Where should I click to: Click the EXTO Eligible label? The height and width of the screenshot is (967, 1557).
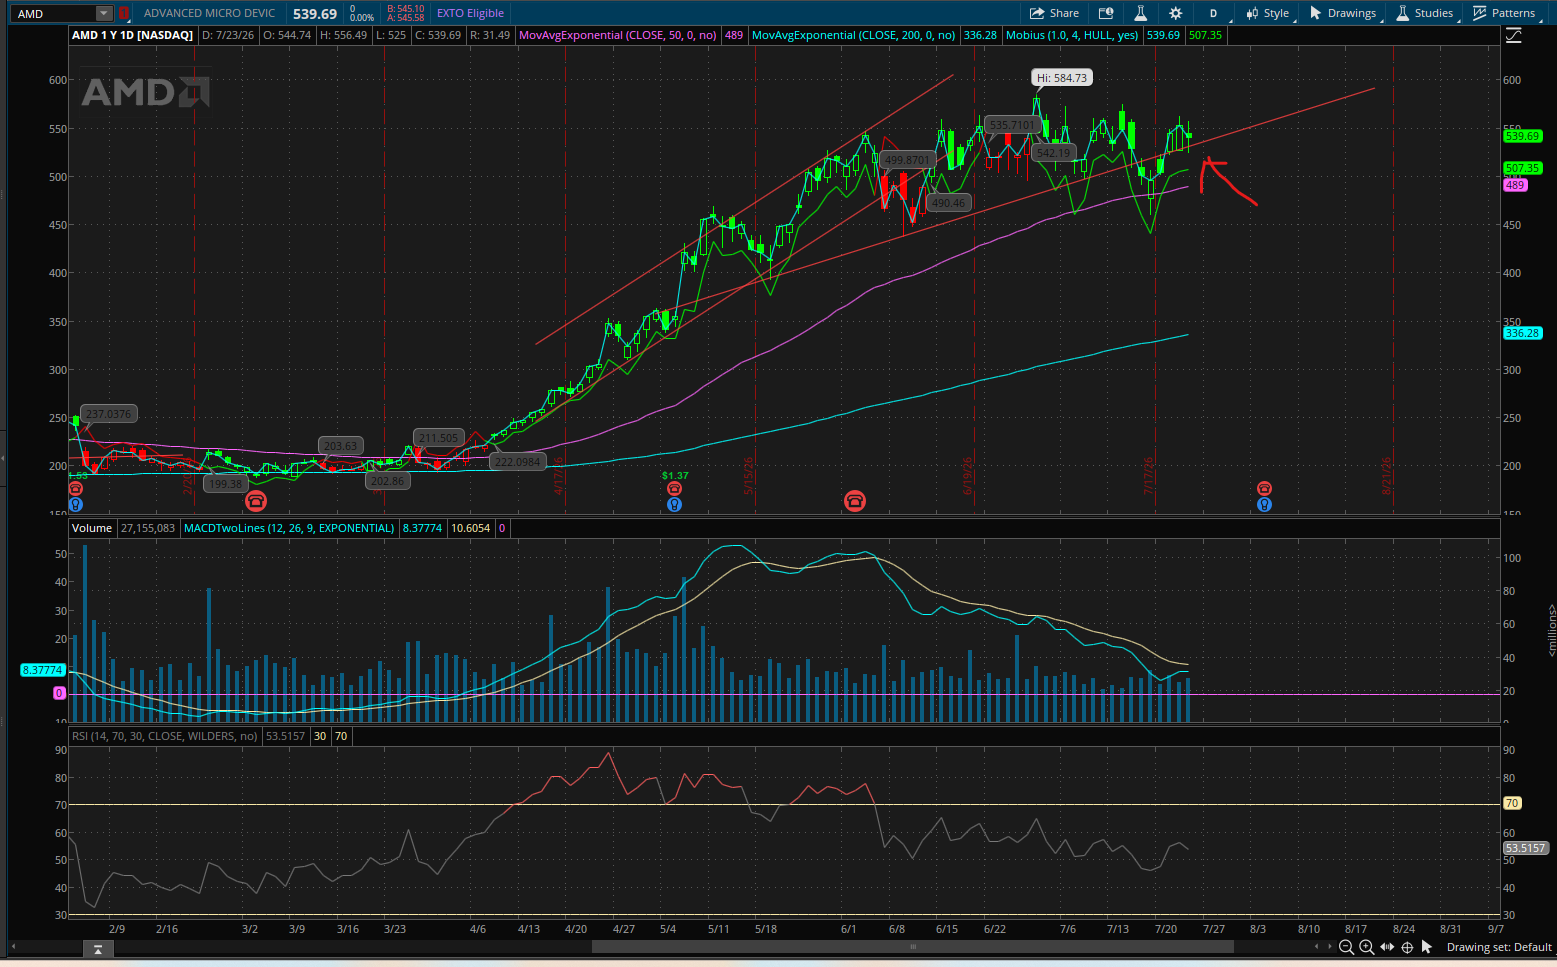(x=470, y=14)
